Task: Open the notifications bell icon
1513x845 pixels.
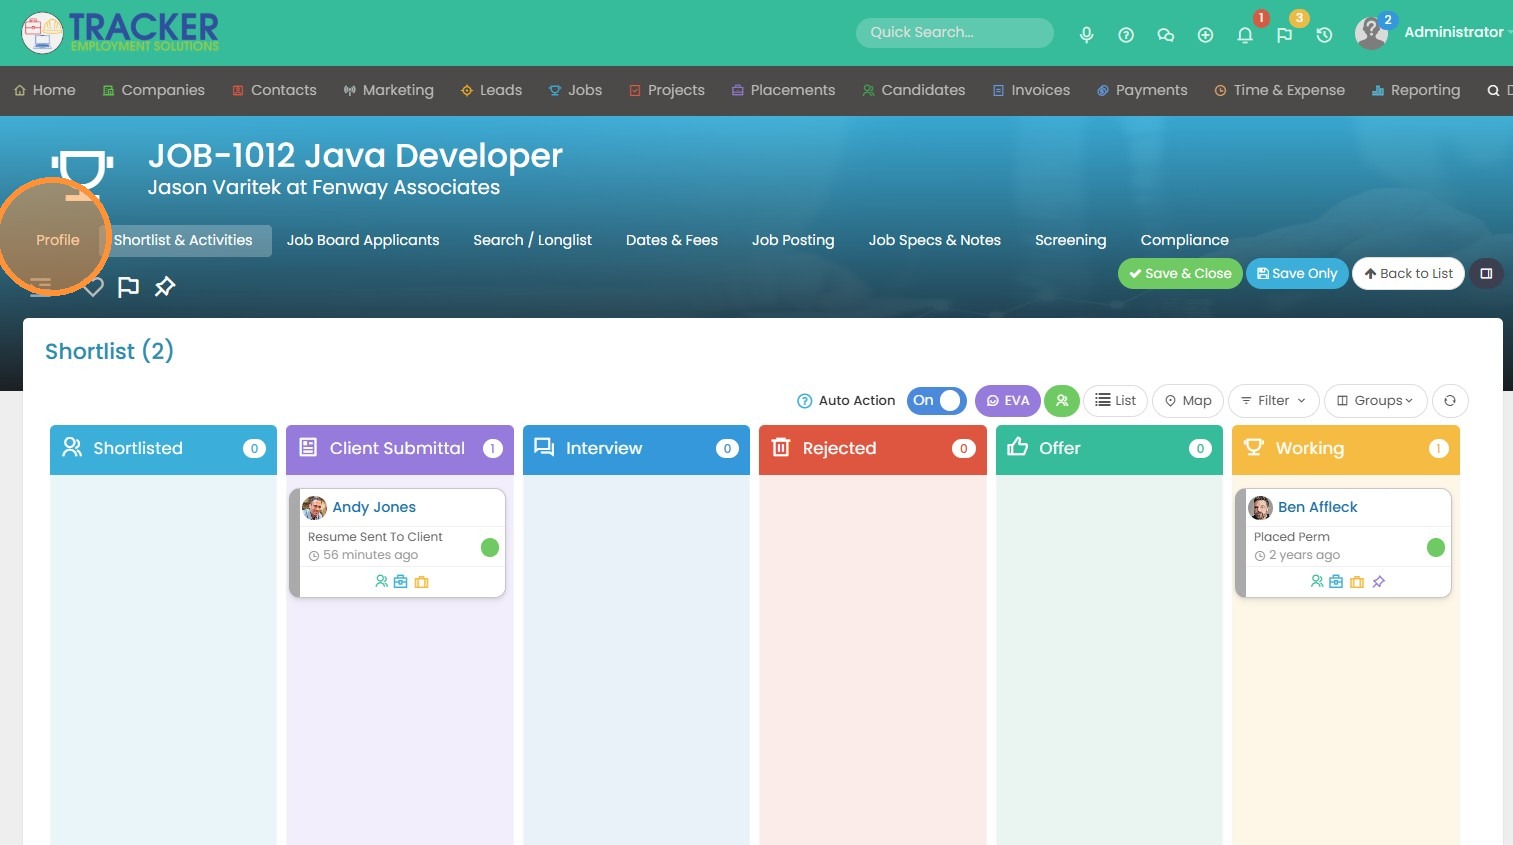Action: pos(1245,35)
